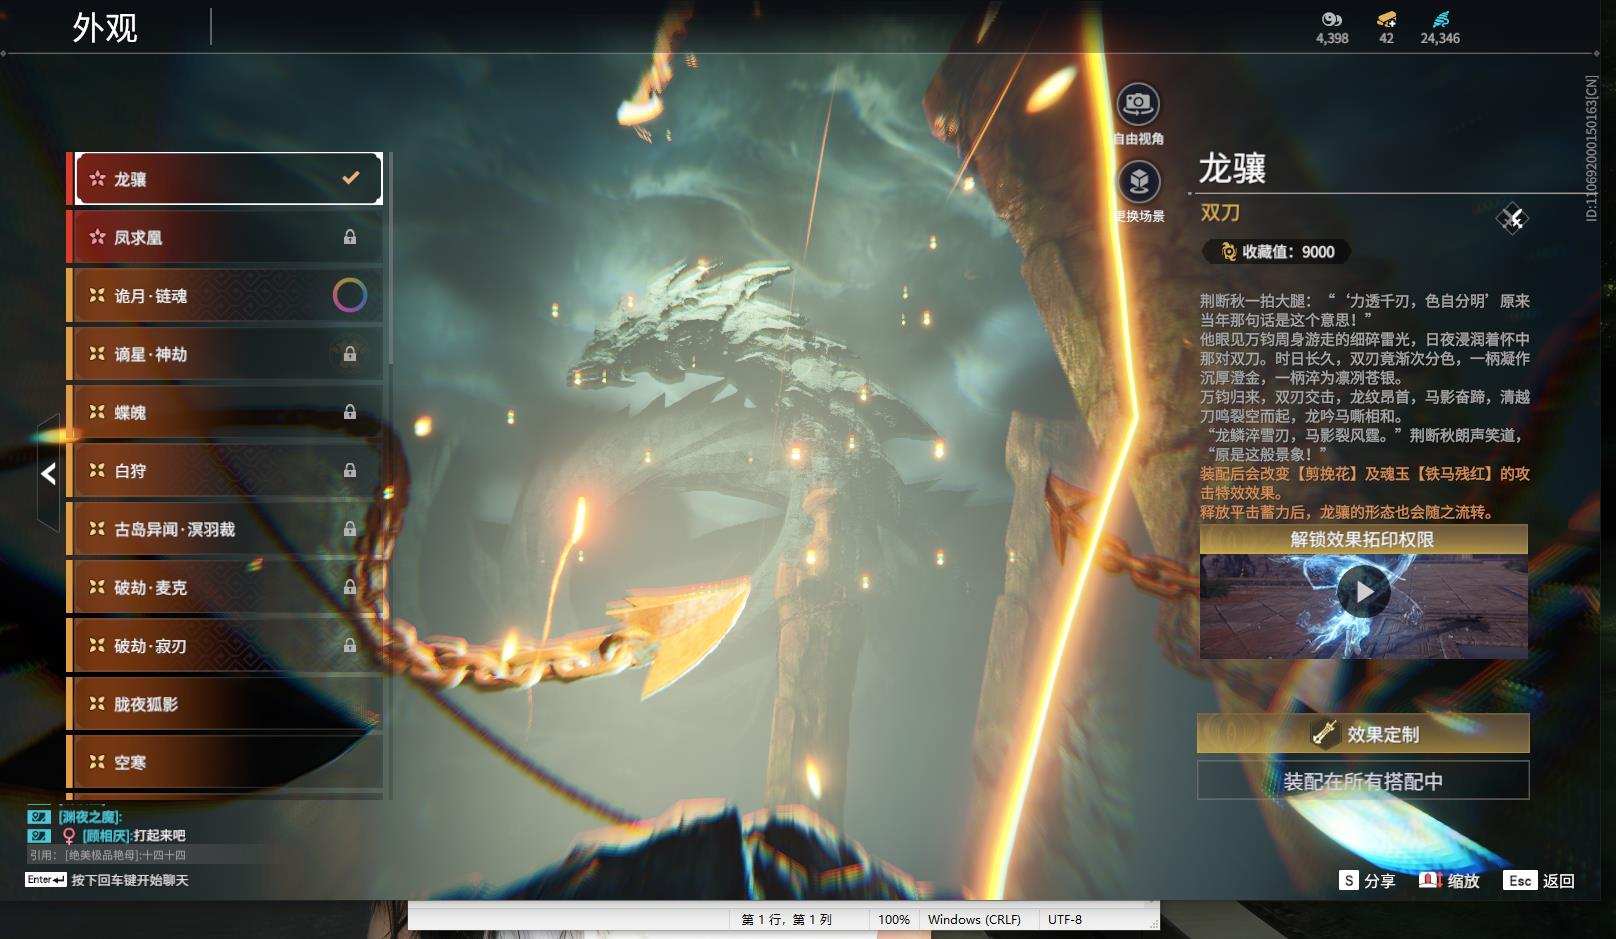1616x939 pixels.
Task: Click the 100% zoom level in Notepad
Action: [x=894, y=919]
